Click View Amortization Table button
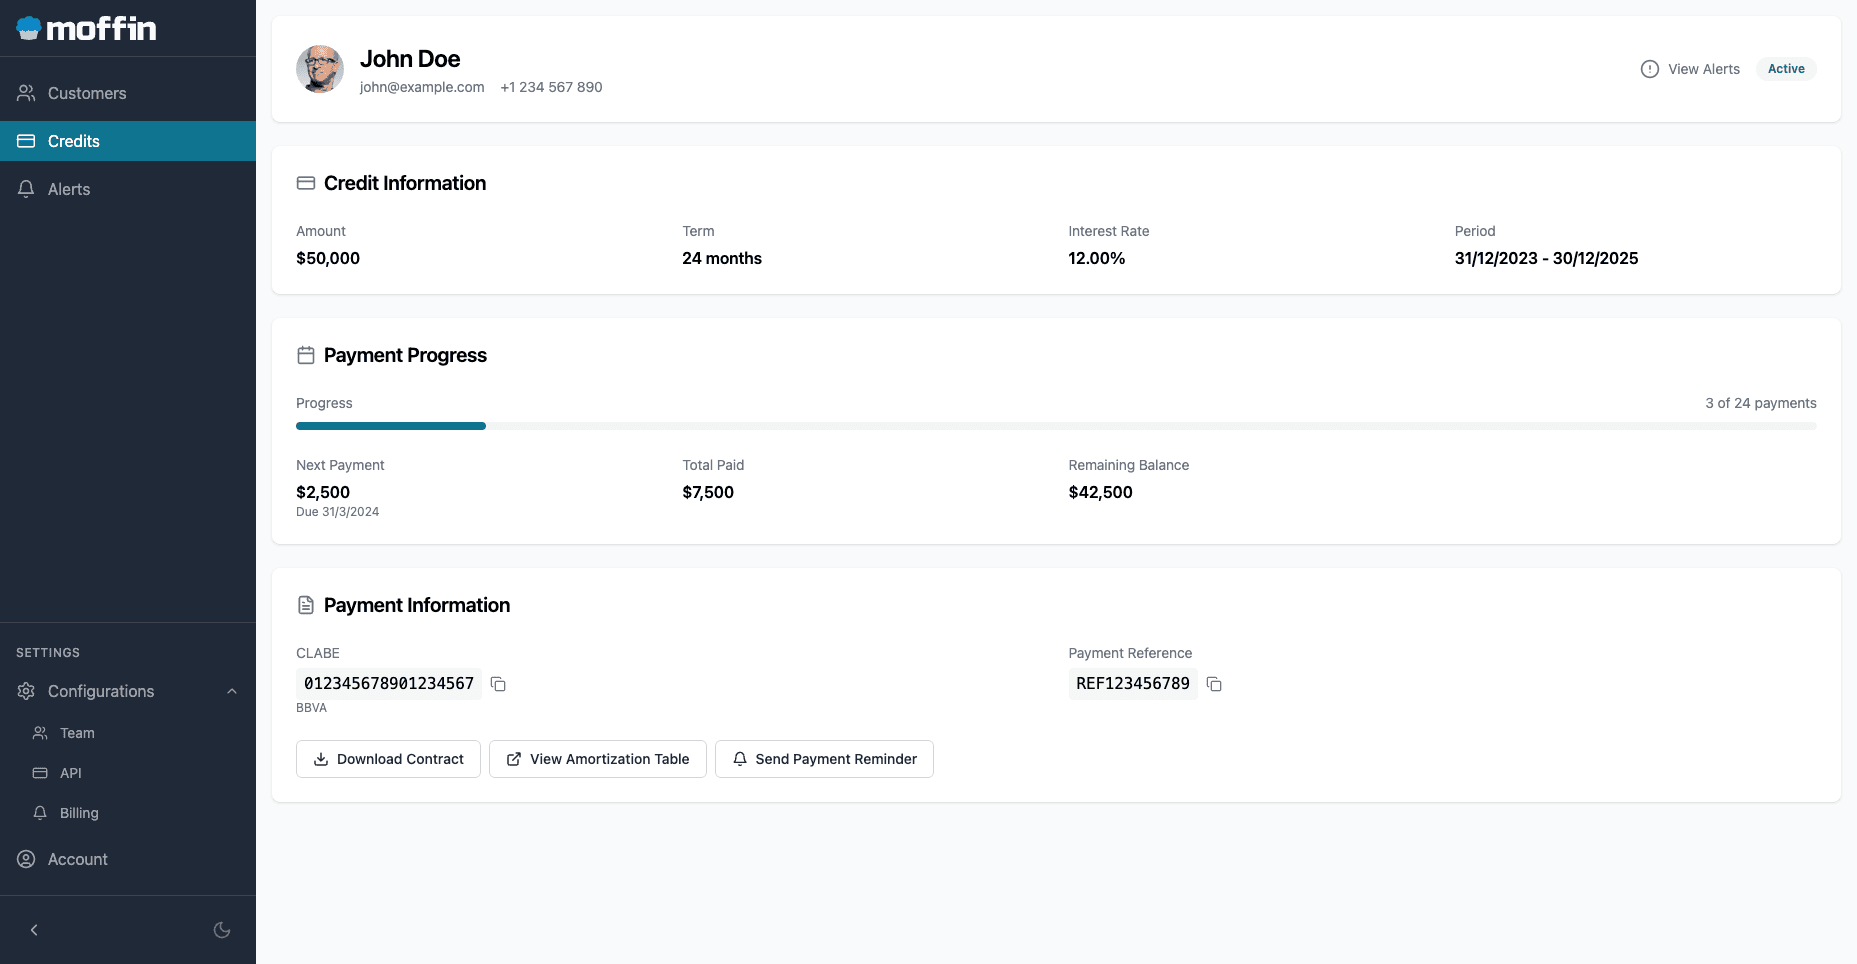Screen dimensions: 1857x964 point(597,759)
